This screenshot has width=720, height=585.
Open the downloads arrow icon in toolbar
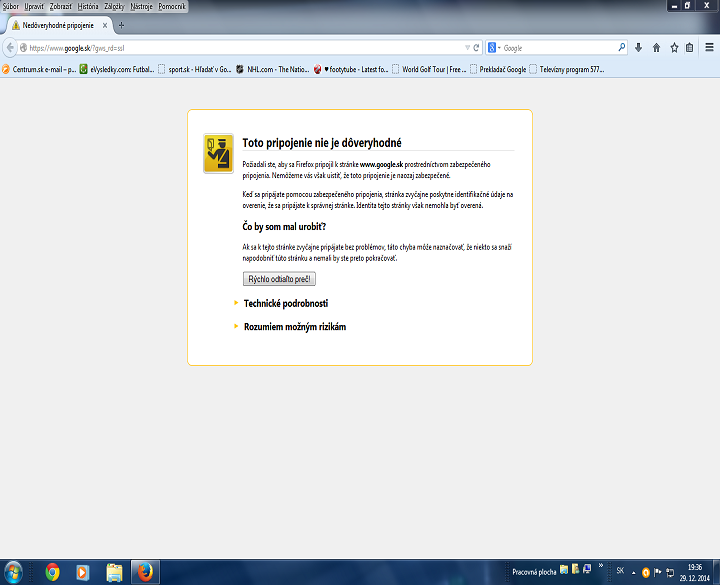[639, 47]
